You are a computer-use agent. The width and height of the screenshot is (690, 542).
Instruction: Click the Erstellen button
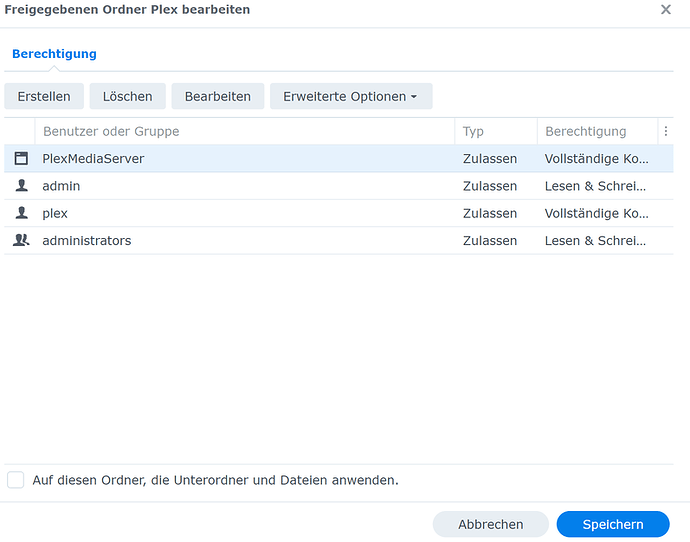(44, 96)
